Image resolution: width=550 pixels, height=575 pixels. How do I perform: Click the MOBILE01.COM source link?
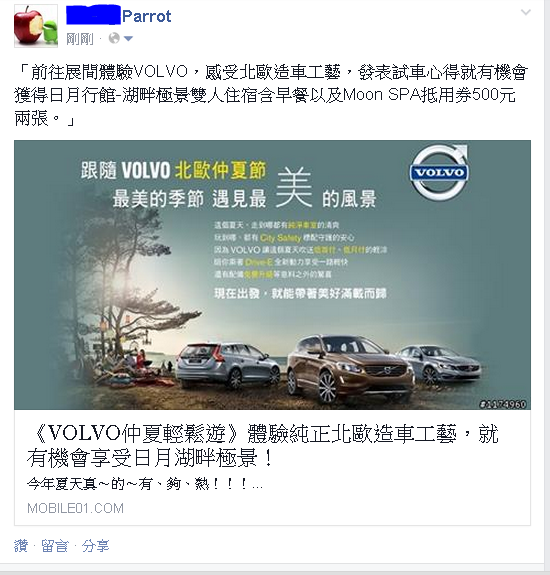76,508
